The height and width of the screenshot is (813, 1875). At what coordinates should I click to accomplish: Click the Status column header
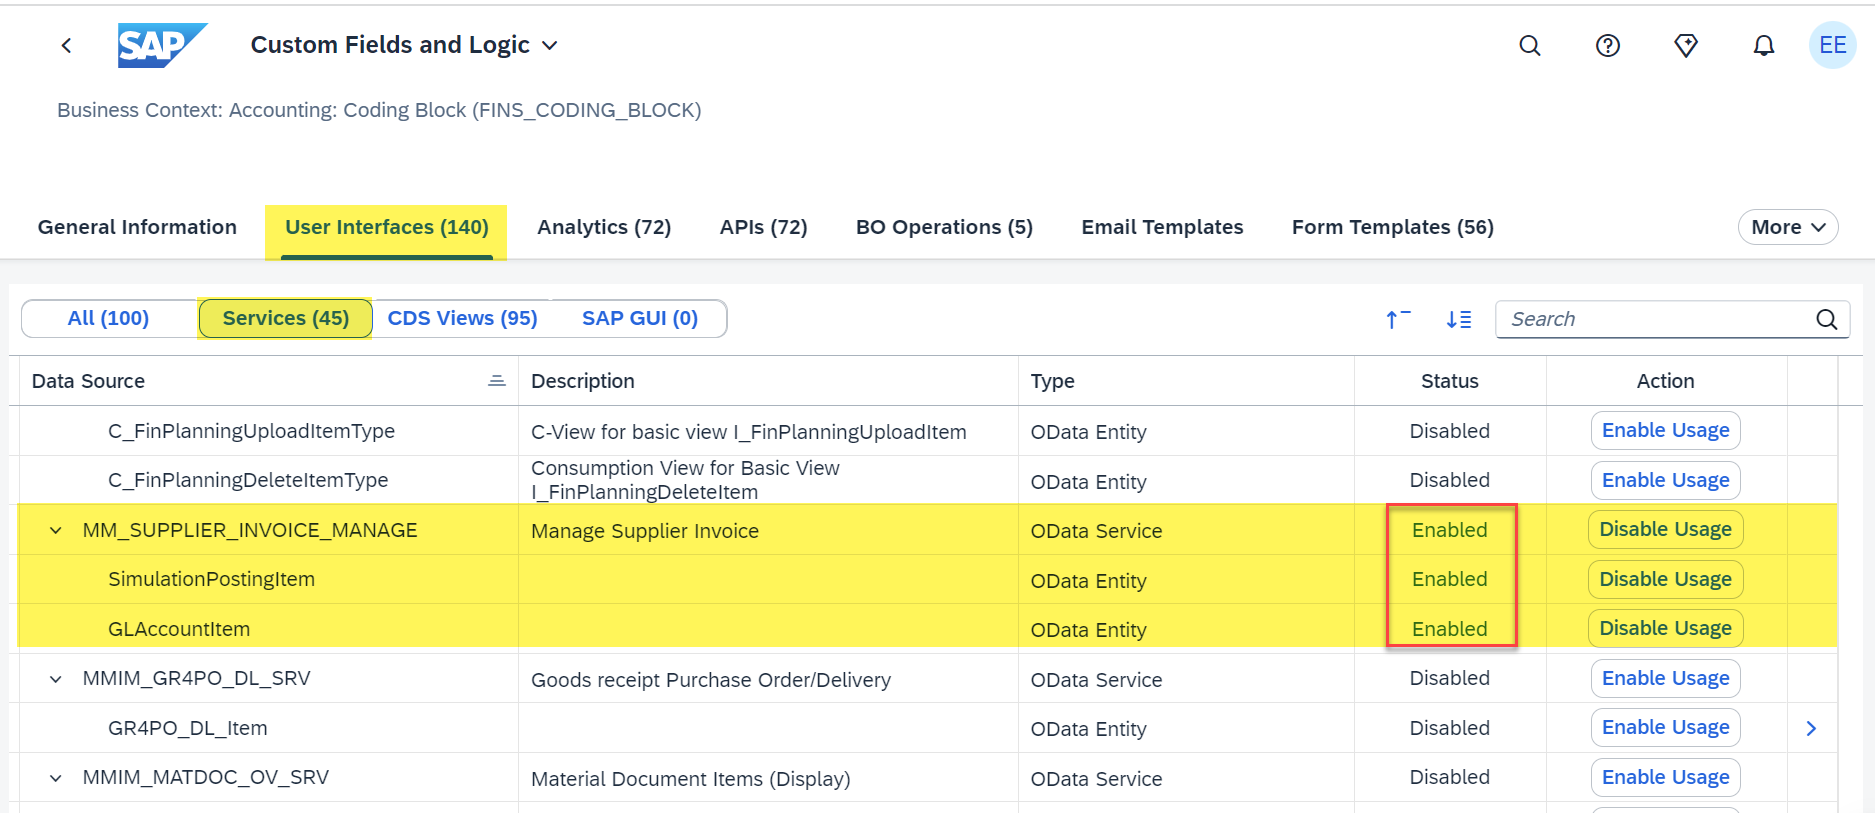[x=1450, y=381]
